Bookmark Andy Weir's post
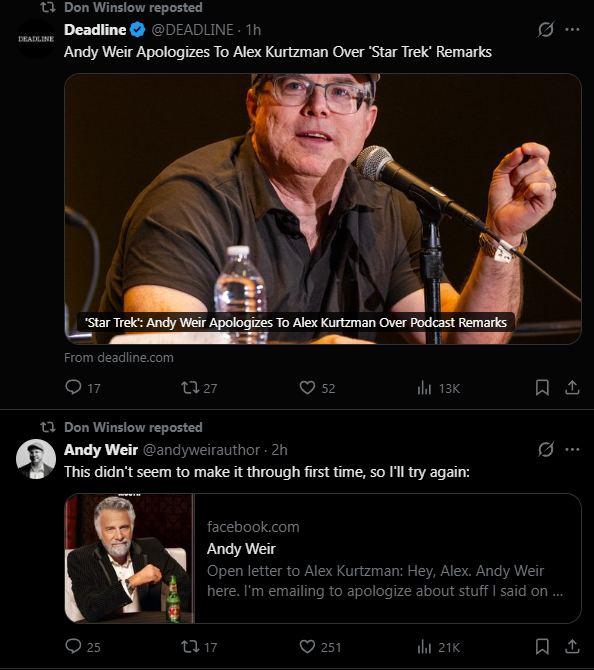Screen dimensions: 594x670 pyautogui.click(x=542, y=646)
